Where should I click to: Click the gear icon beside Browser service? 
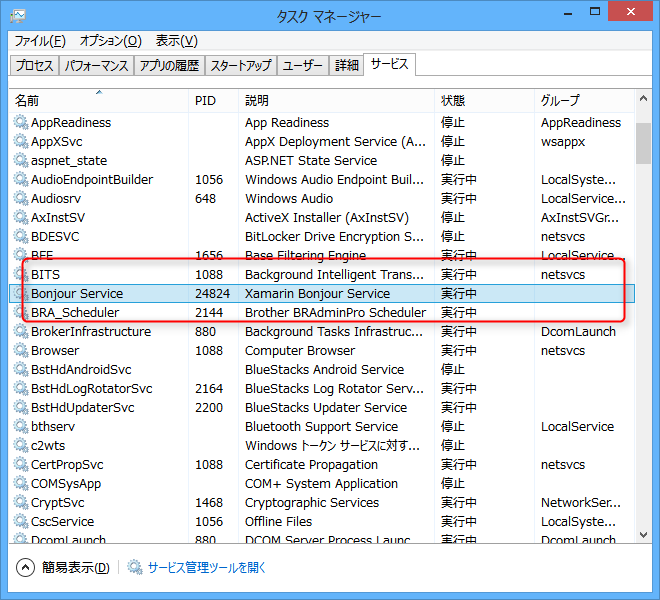tap(21, 351)
